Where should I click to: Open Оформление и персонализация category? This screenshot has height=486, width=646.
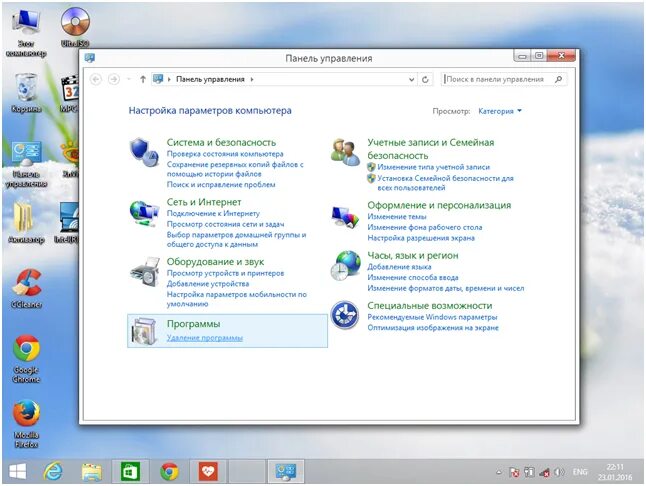pos(439,205)
